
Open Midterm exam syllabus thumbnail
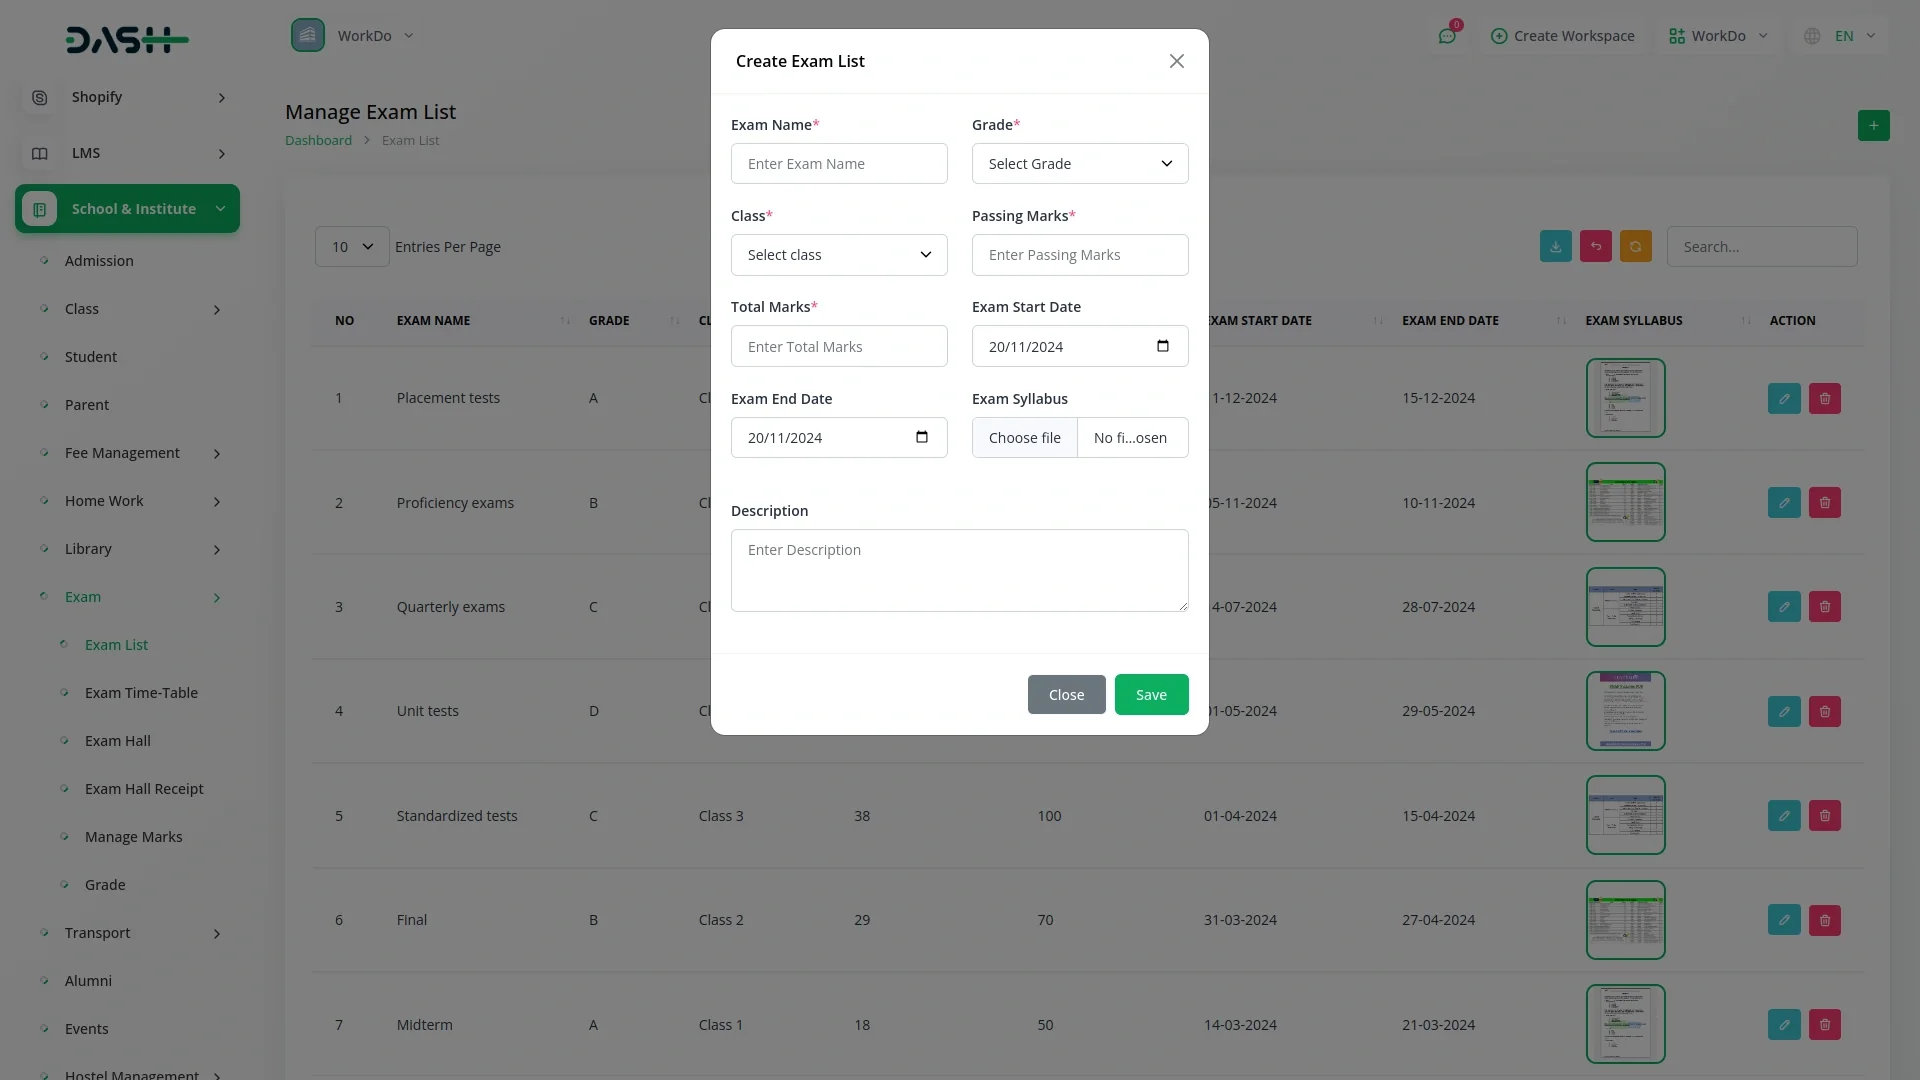click(x=1625, y=1024)
